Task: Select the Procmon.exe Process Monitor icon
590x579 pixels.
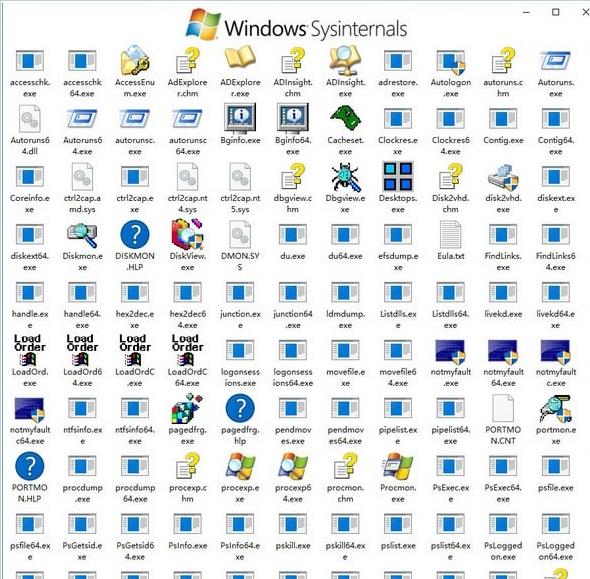Action: point(398,466)
